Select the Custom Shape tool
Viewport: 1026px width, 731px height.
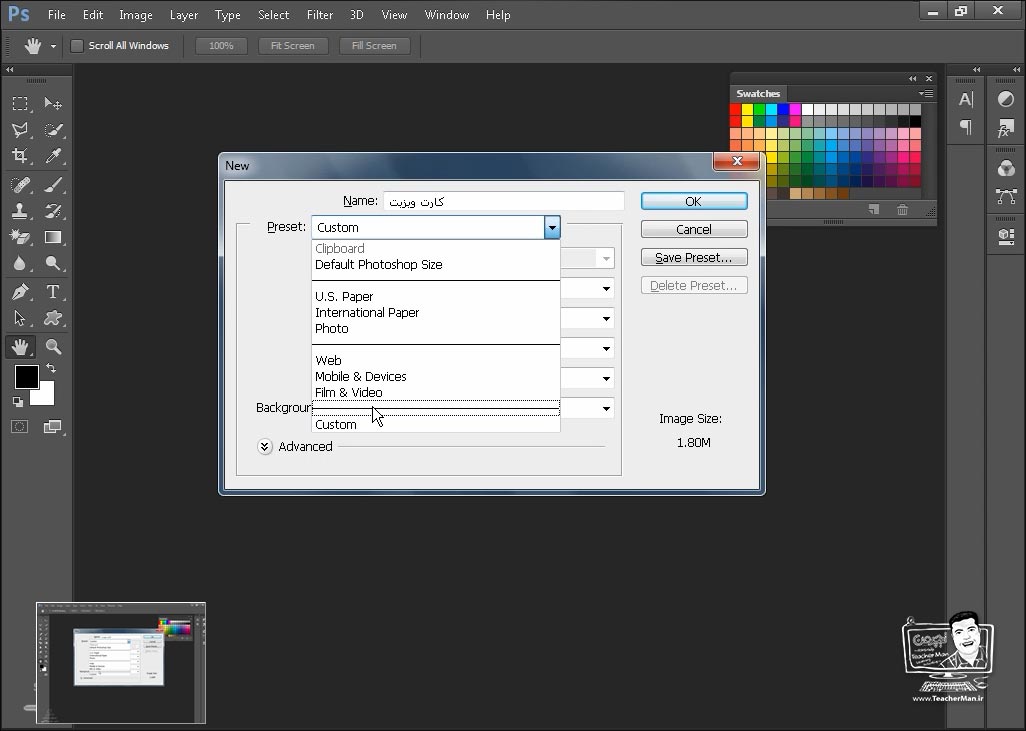(x=53, y=318)
